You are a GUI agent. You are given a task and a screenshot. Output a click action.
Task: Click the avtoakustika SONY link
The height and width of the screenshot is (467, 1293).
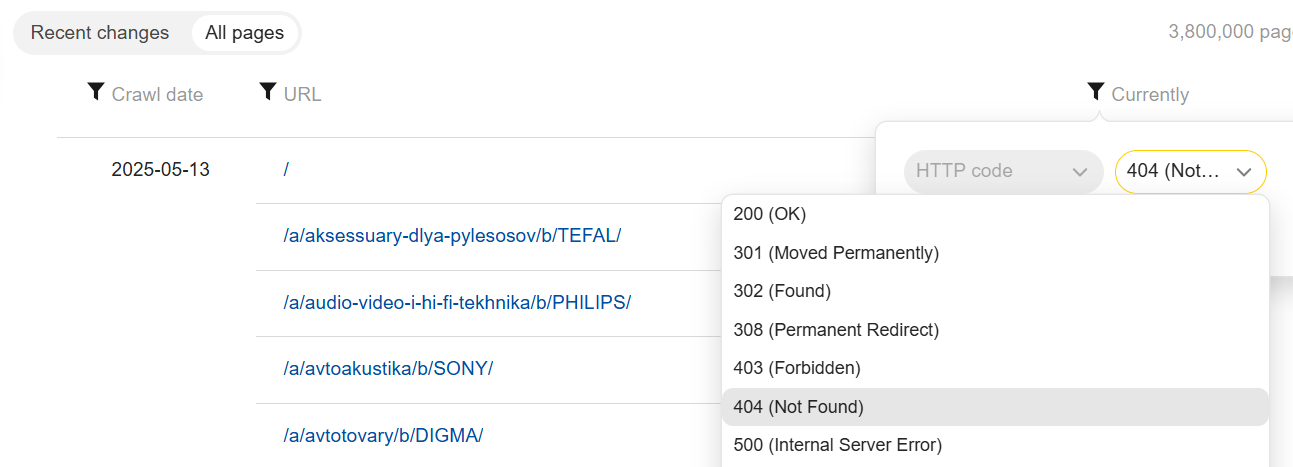tap(388, 368)
